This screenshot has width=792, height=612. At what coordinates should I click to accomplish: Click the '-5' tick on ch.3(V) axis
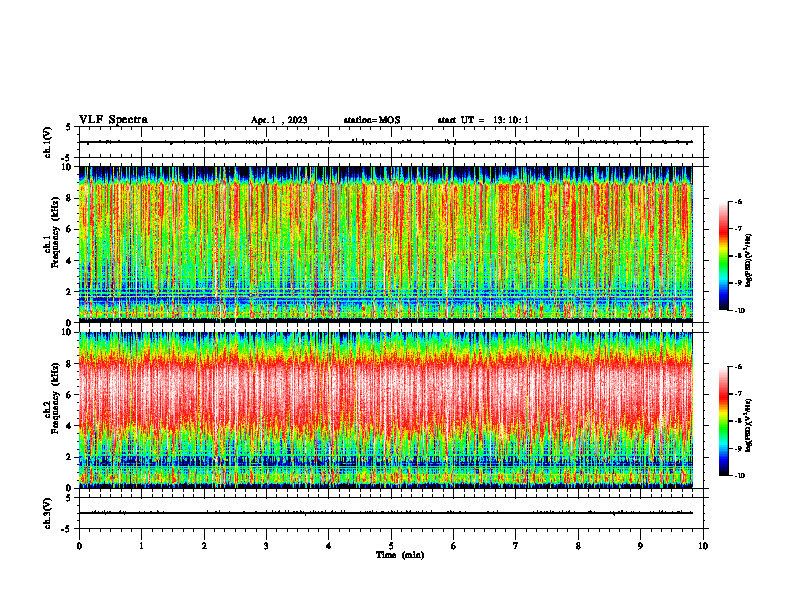68,529
